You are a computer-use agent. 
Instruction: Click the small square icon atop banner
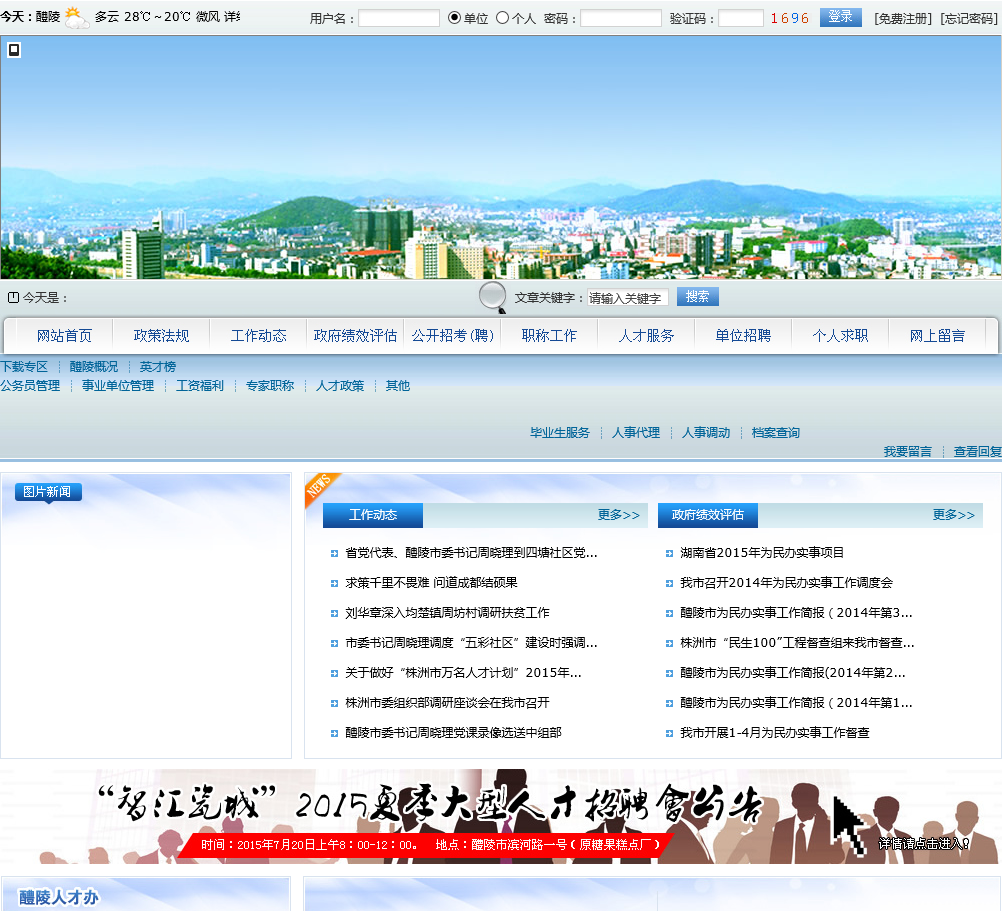pyautogui.click(x=14, y=49)
